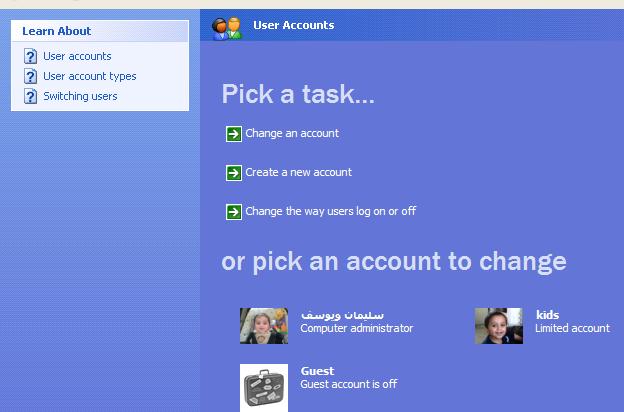The image size is (624, 412).
Task: Click the help icon beside User account types
Action: pos(31,76)
